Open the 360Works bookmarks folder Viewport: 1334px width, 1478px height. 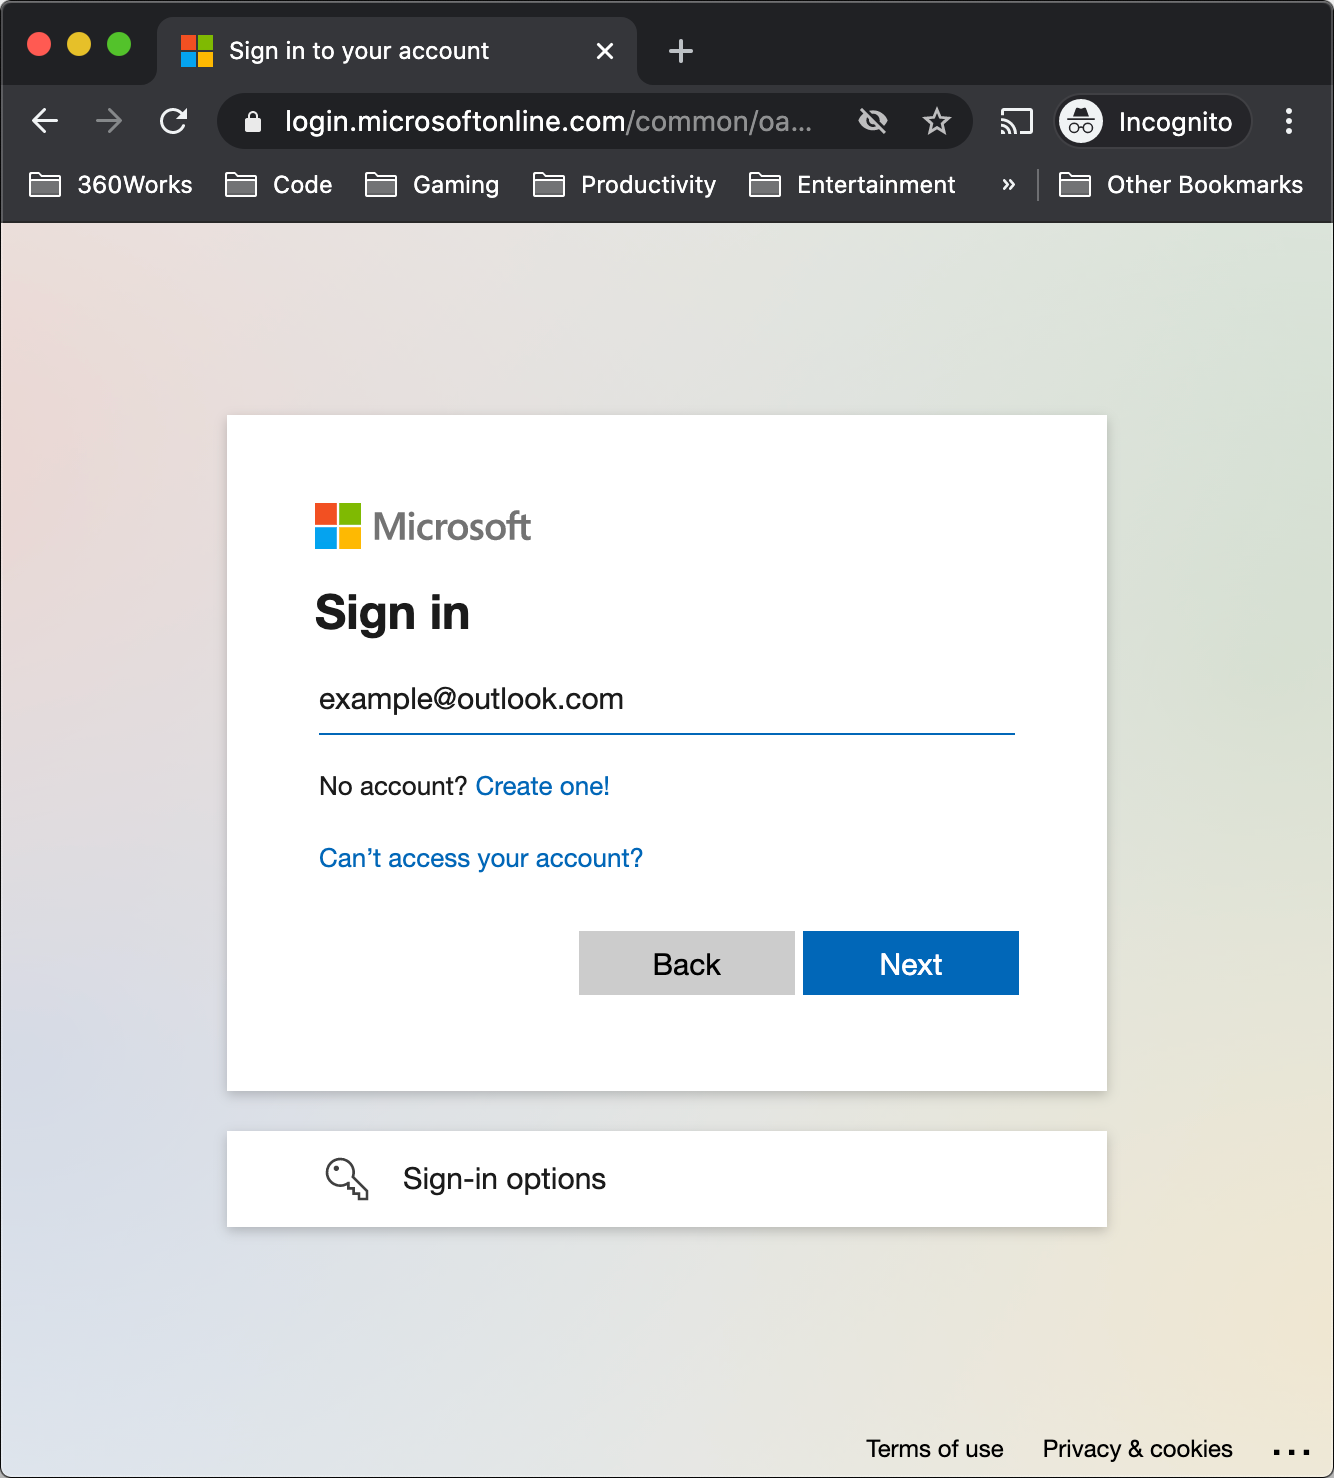(x=110, y=185)
